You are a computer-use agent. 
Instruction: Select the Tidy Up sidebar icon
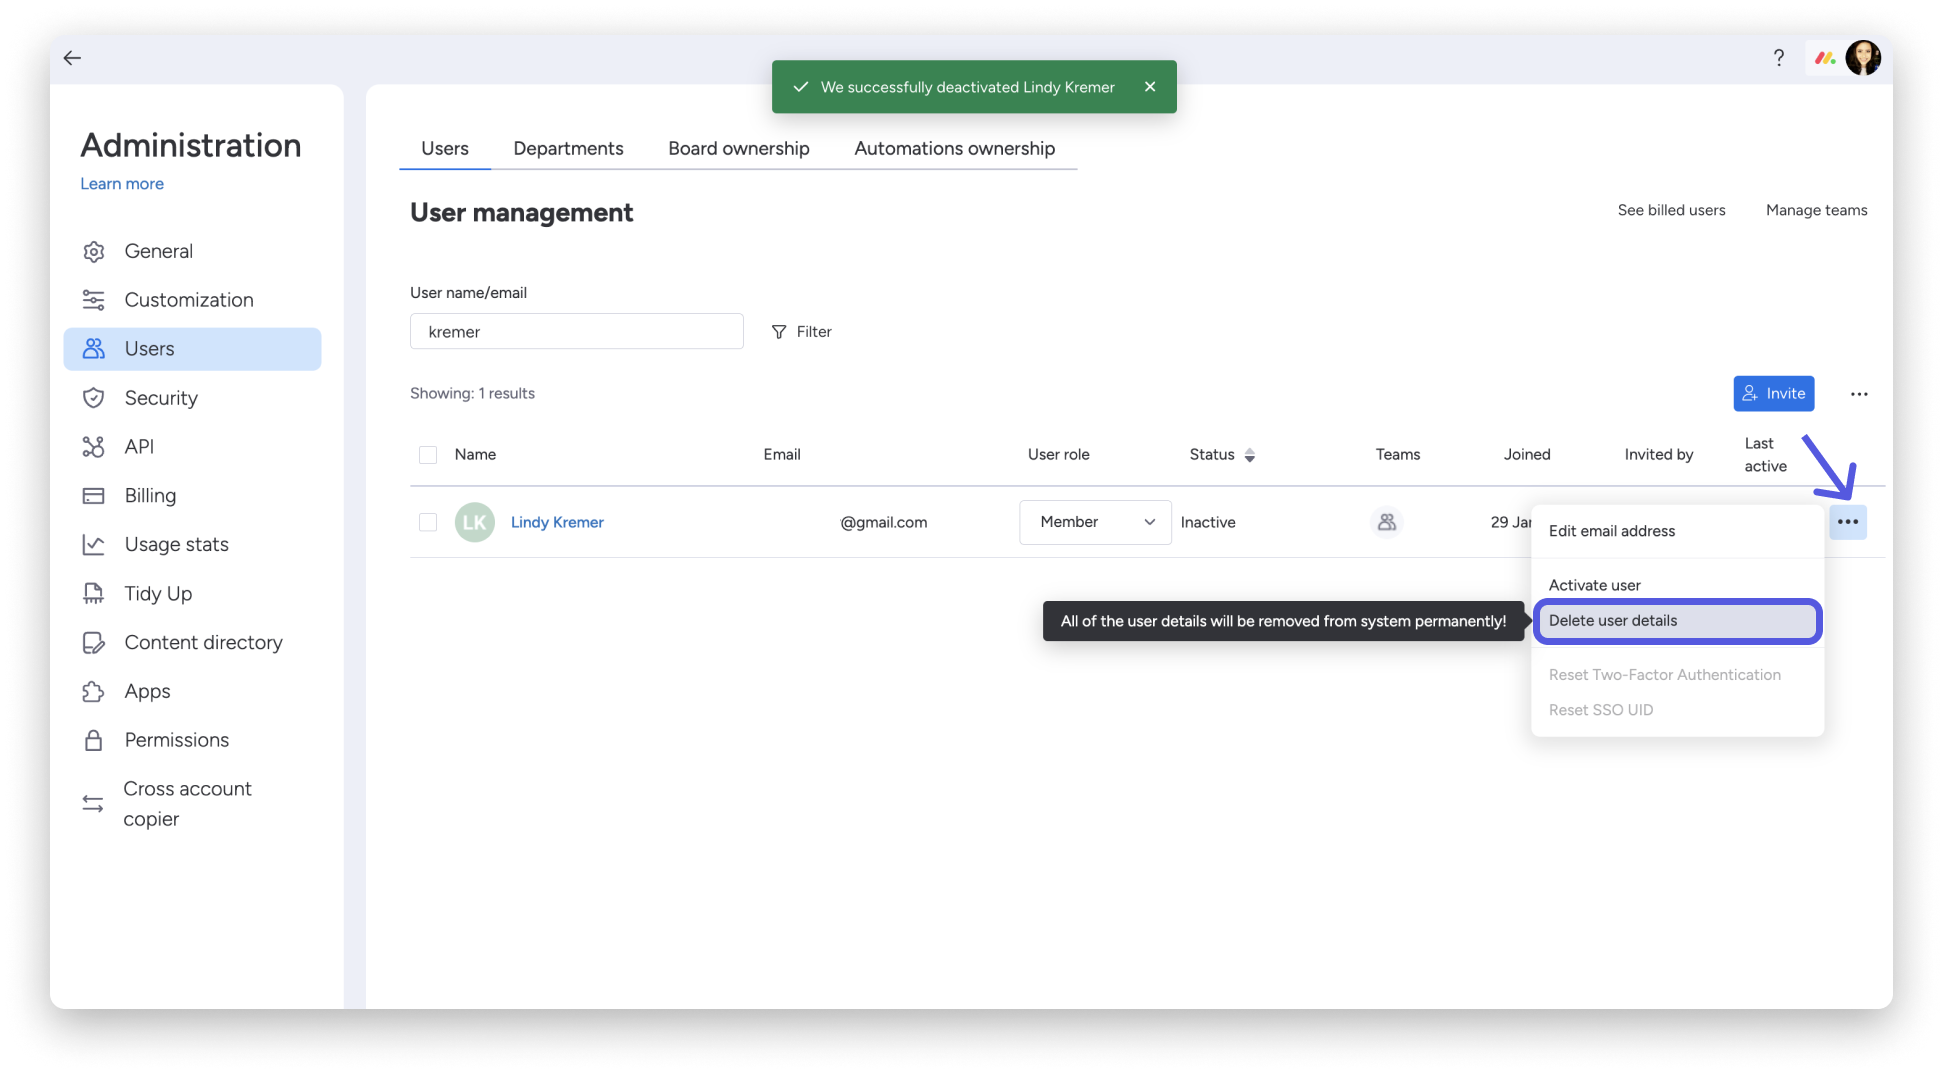point(93,593)
